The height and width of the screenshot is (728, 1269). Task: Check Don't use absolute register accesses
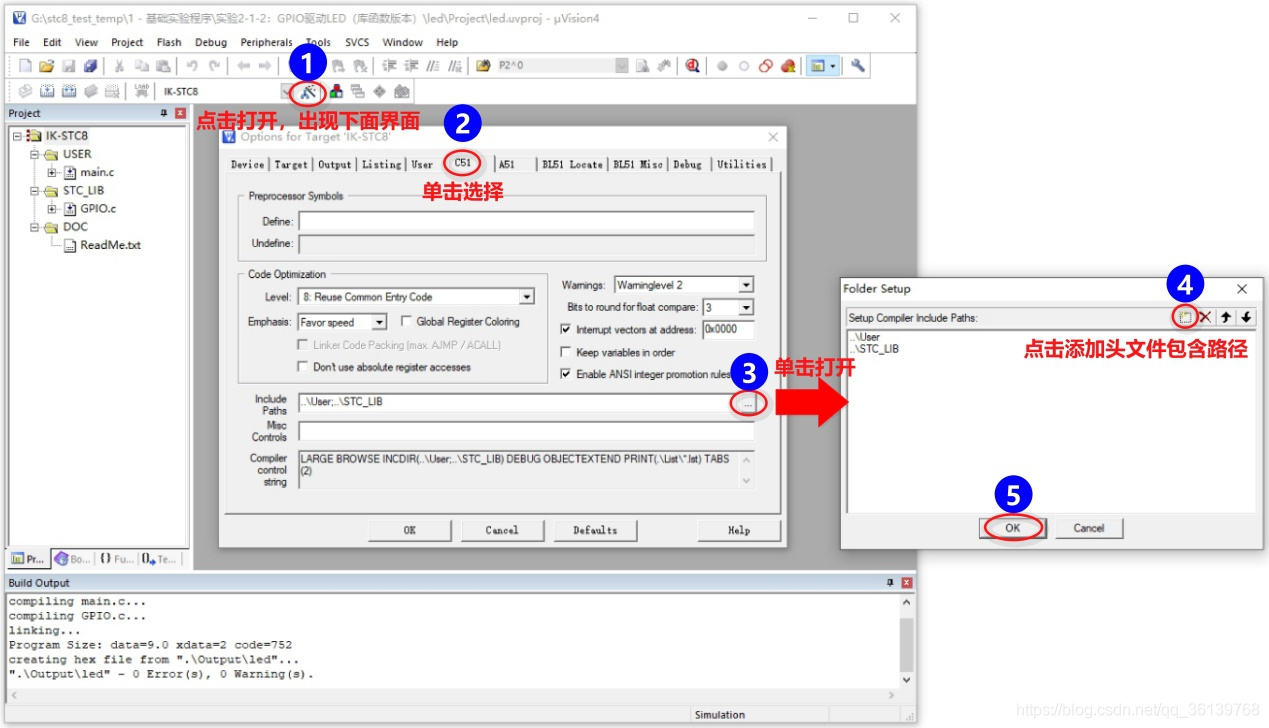(304, 367)
